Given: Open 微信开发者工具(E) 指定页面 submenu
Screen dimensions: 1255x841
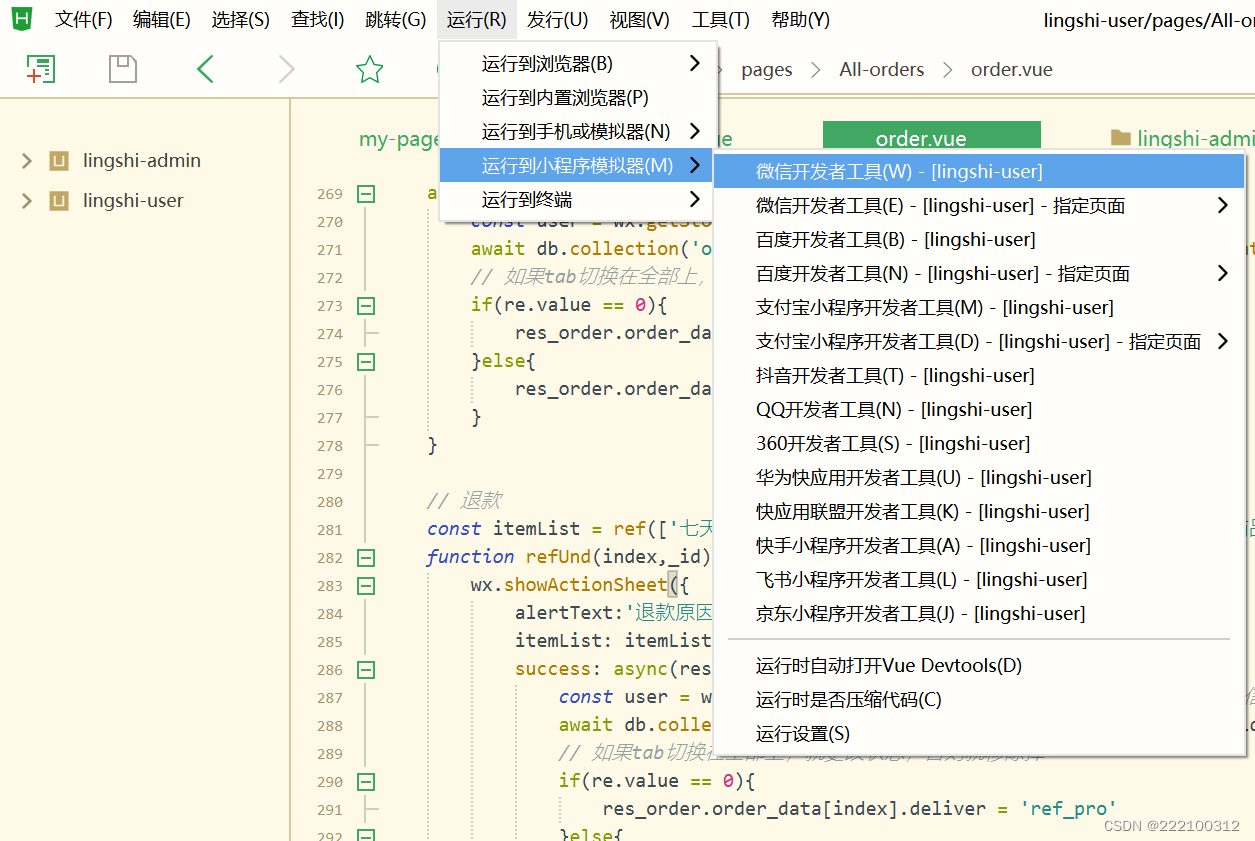Looking at the screenshot, I should coord(979,206).
